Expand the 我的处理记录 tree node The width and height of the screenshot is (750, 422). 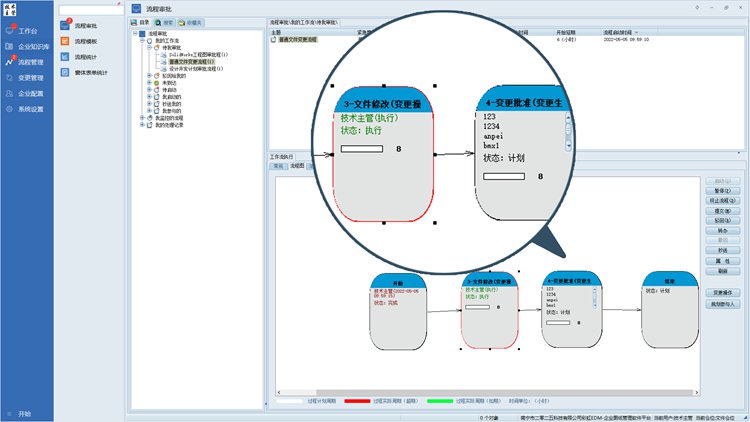142,124
